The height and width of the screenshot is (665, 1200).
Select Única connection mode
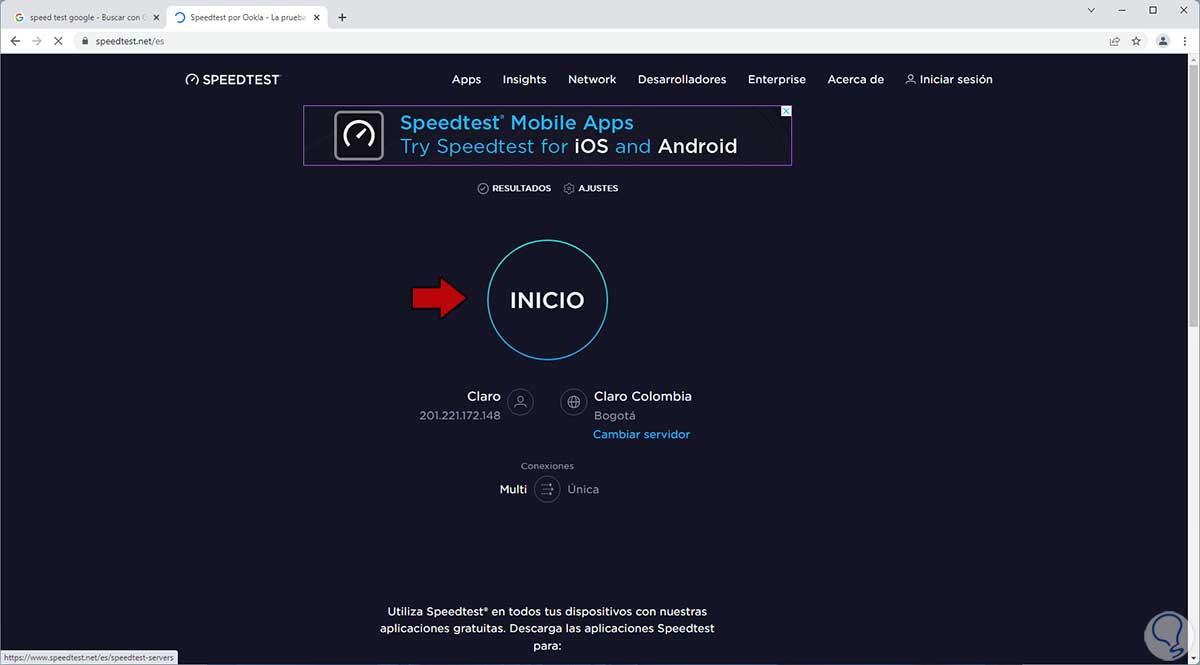click(x=583, y=489)
